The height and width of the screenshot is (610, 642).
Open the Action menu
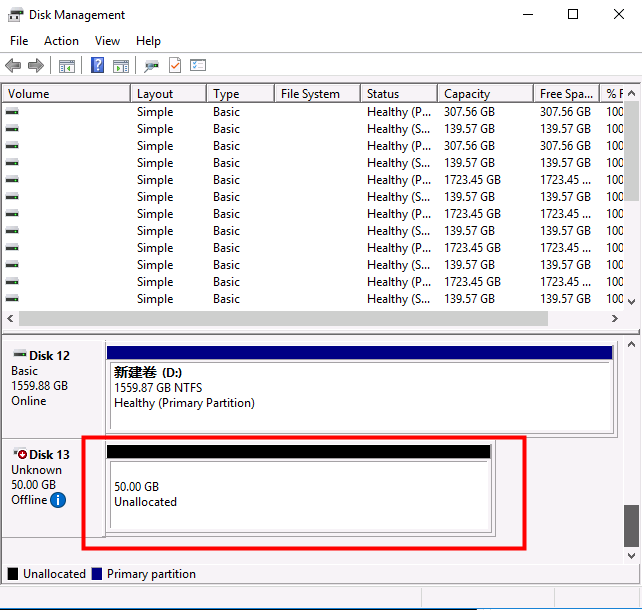(61, 41)
